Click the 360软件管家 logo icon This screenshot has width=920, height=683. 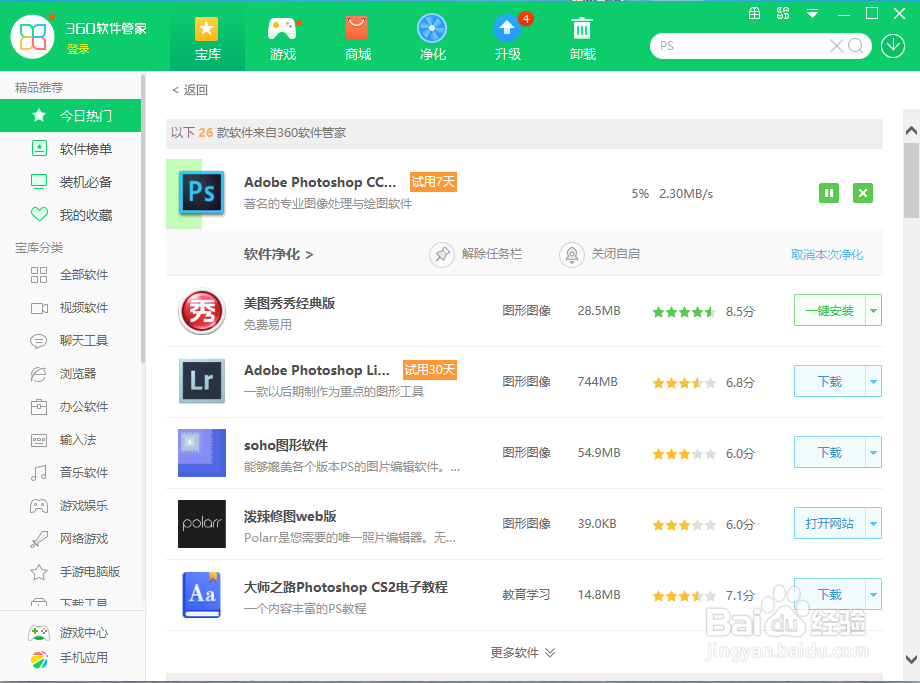pos(33,38)
